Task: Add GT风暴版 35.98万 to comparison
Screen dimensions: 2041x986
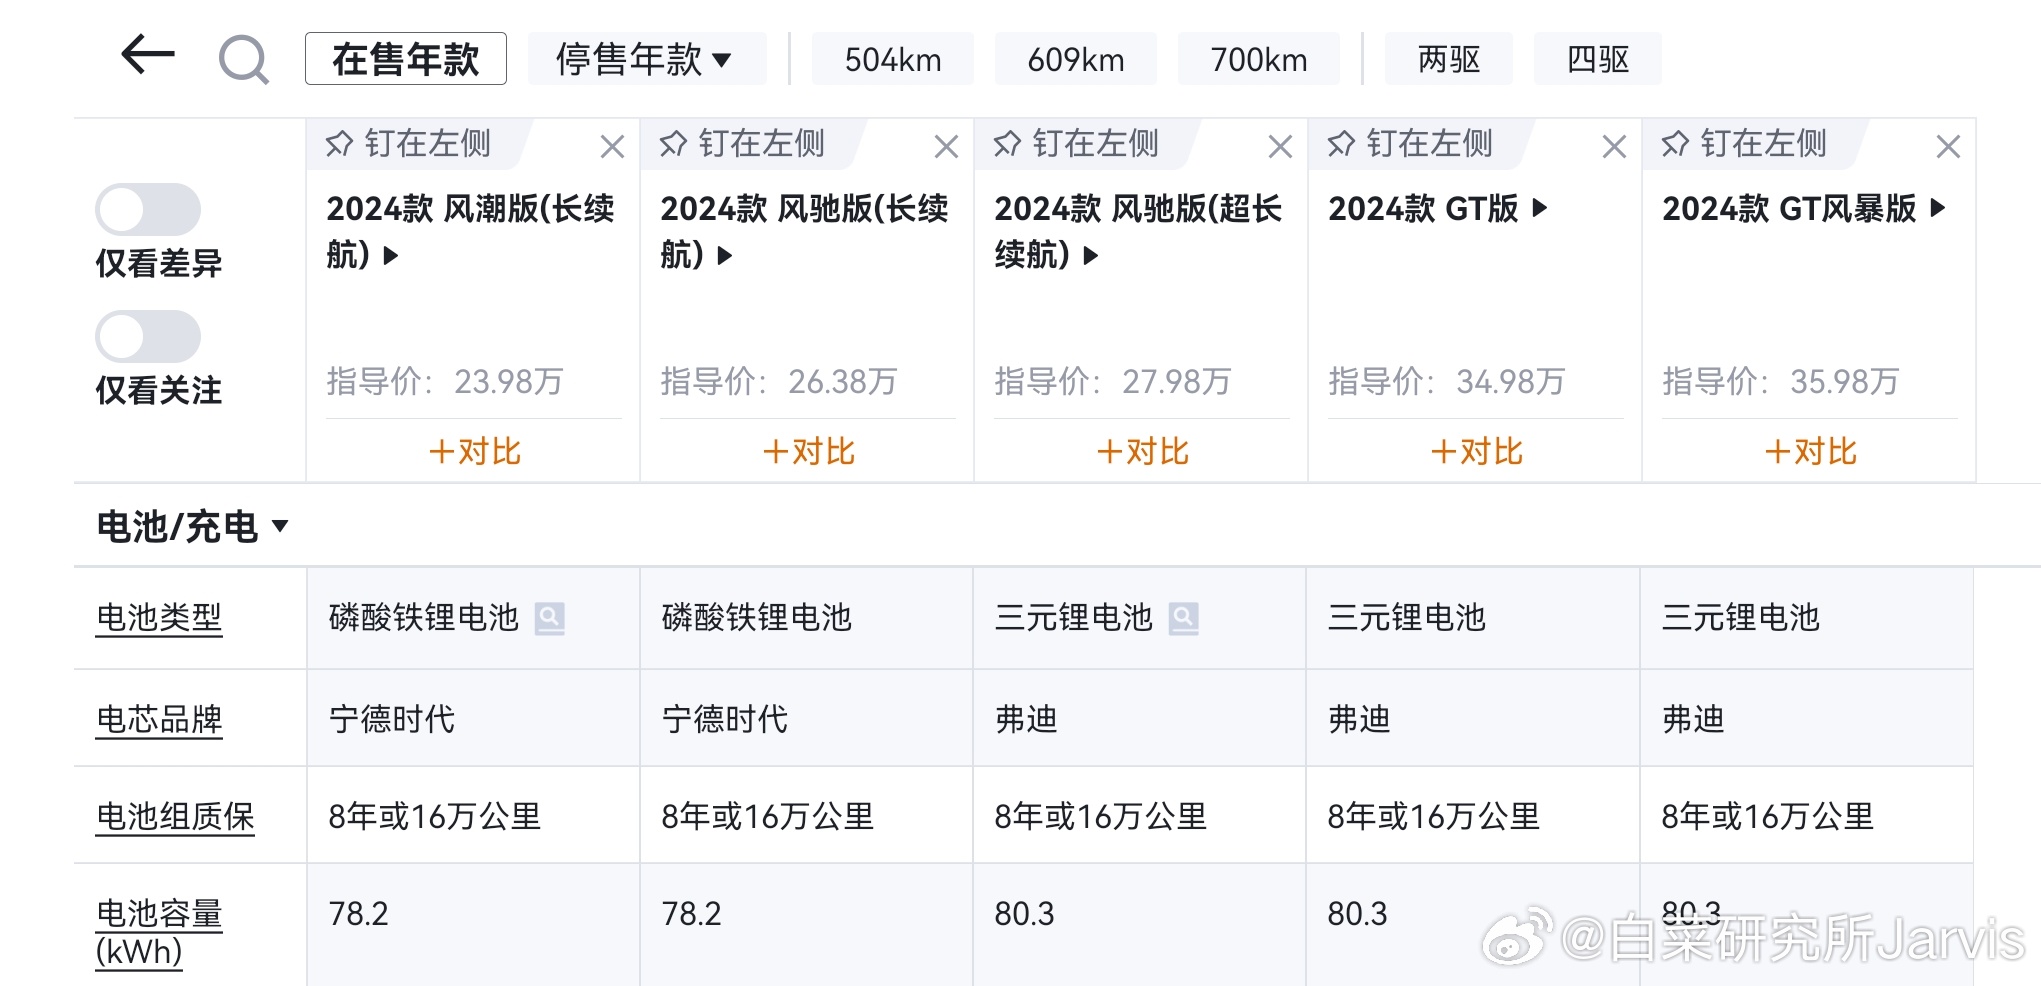Action: (1810, 452)
